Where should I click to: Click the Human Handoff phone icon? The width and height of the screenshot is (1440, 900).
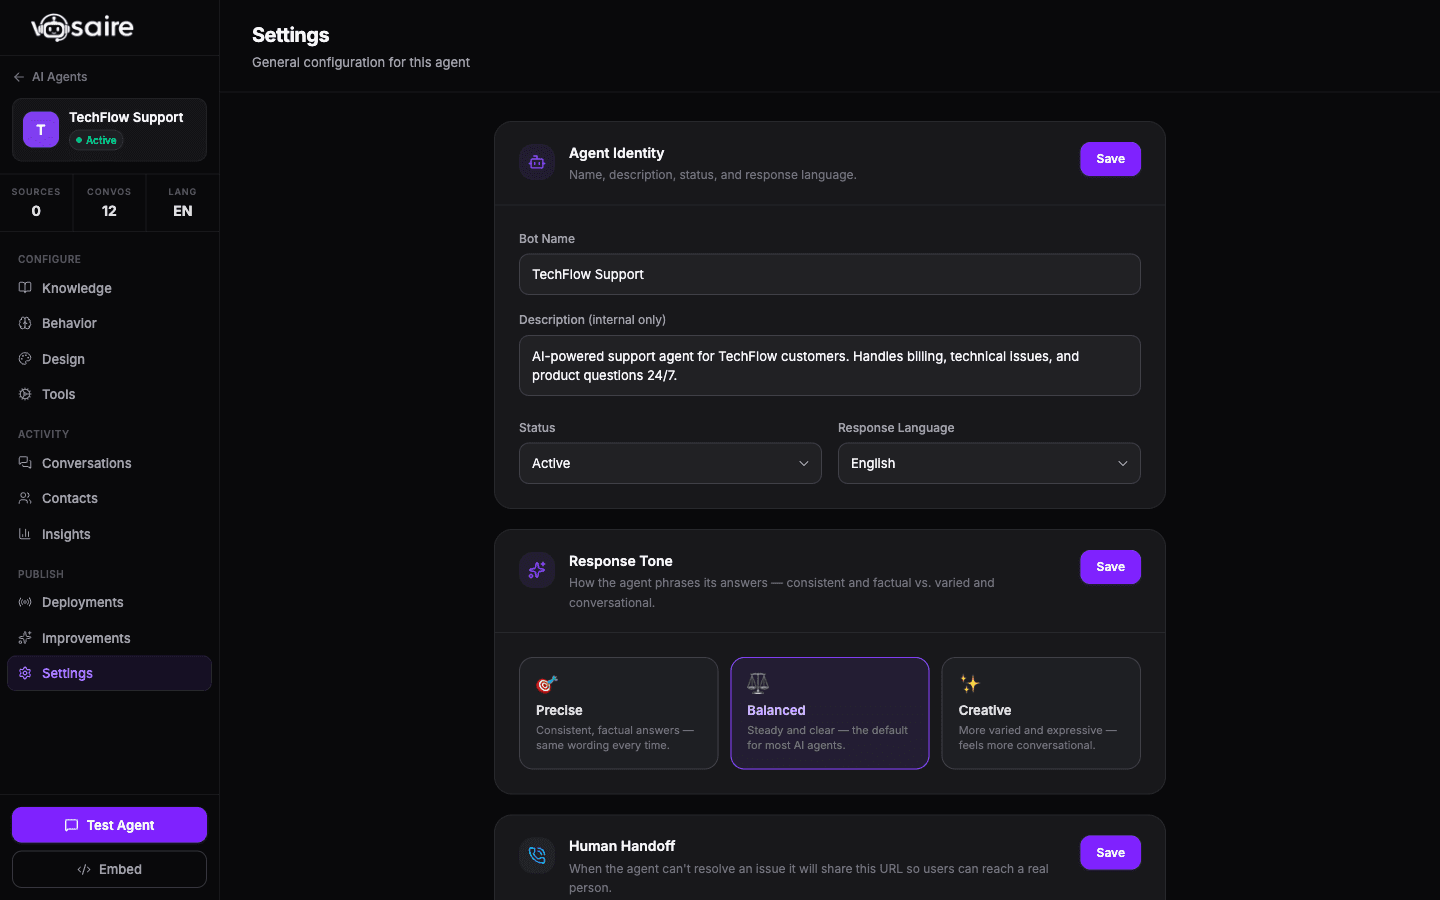point(537,855)
